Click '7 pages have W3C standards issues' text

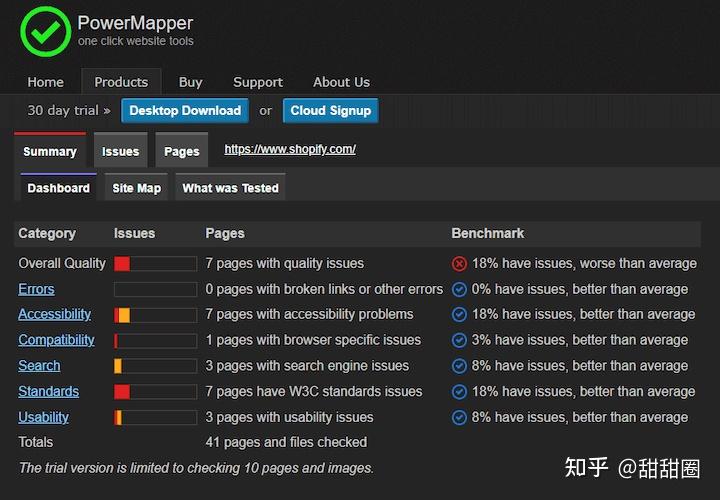(x=314, y=392)
